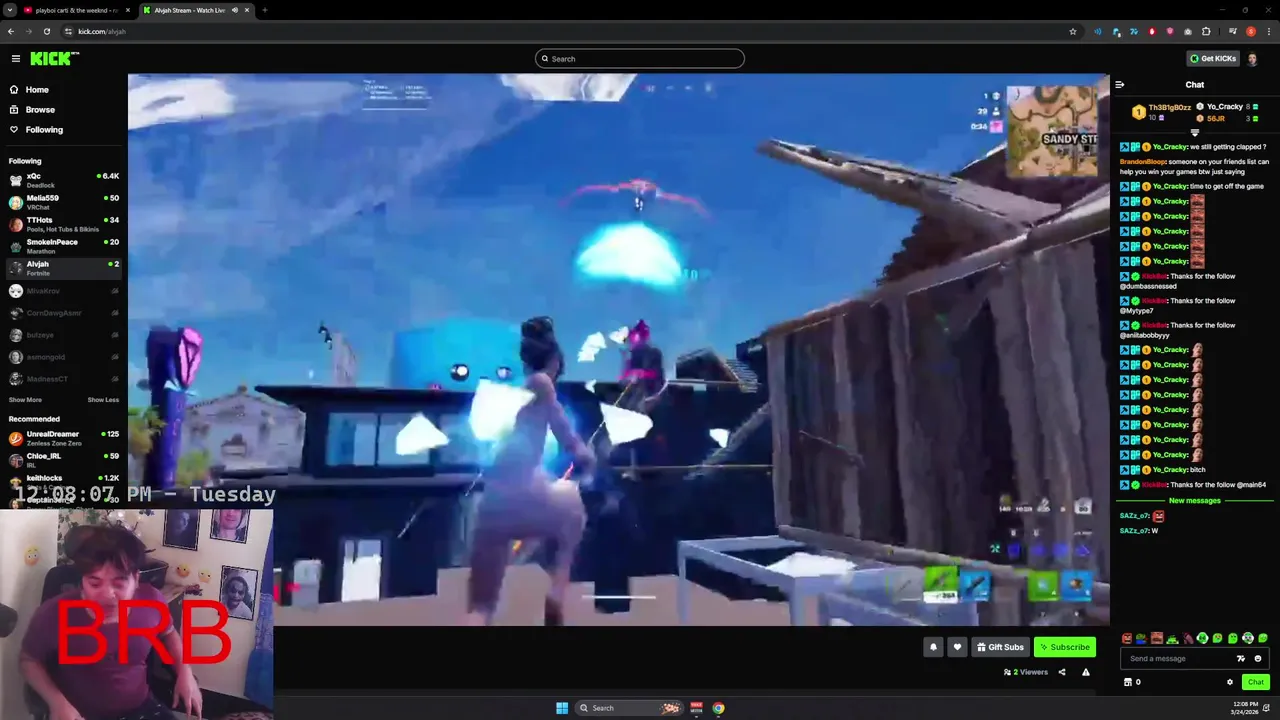Open Melia559 channel from Following list
Image resolution: width=1280 pixels, height=720 pixels.
pos(64,202)
